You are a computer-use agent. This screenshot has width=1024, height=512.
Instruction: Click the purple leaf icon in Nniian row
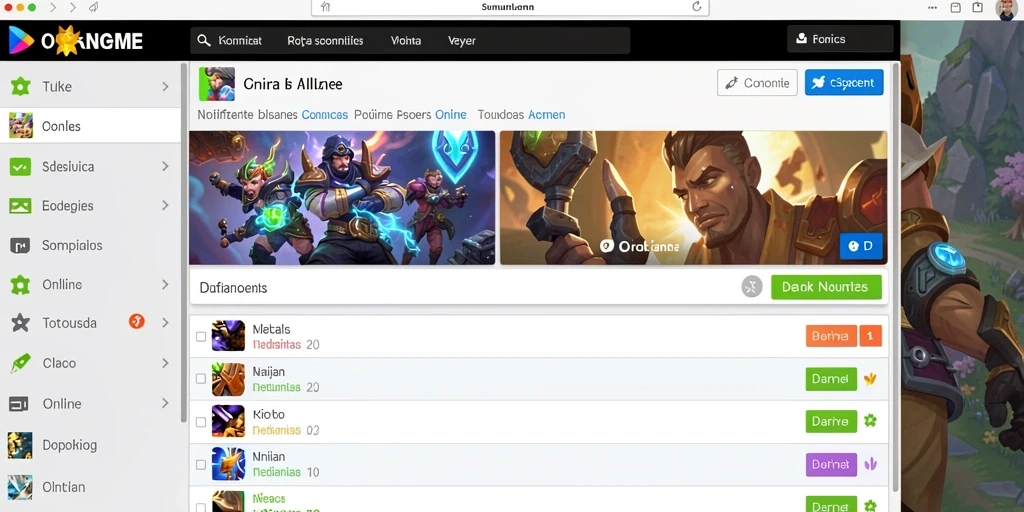click(870, 464)
